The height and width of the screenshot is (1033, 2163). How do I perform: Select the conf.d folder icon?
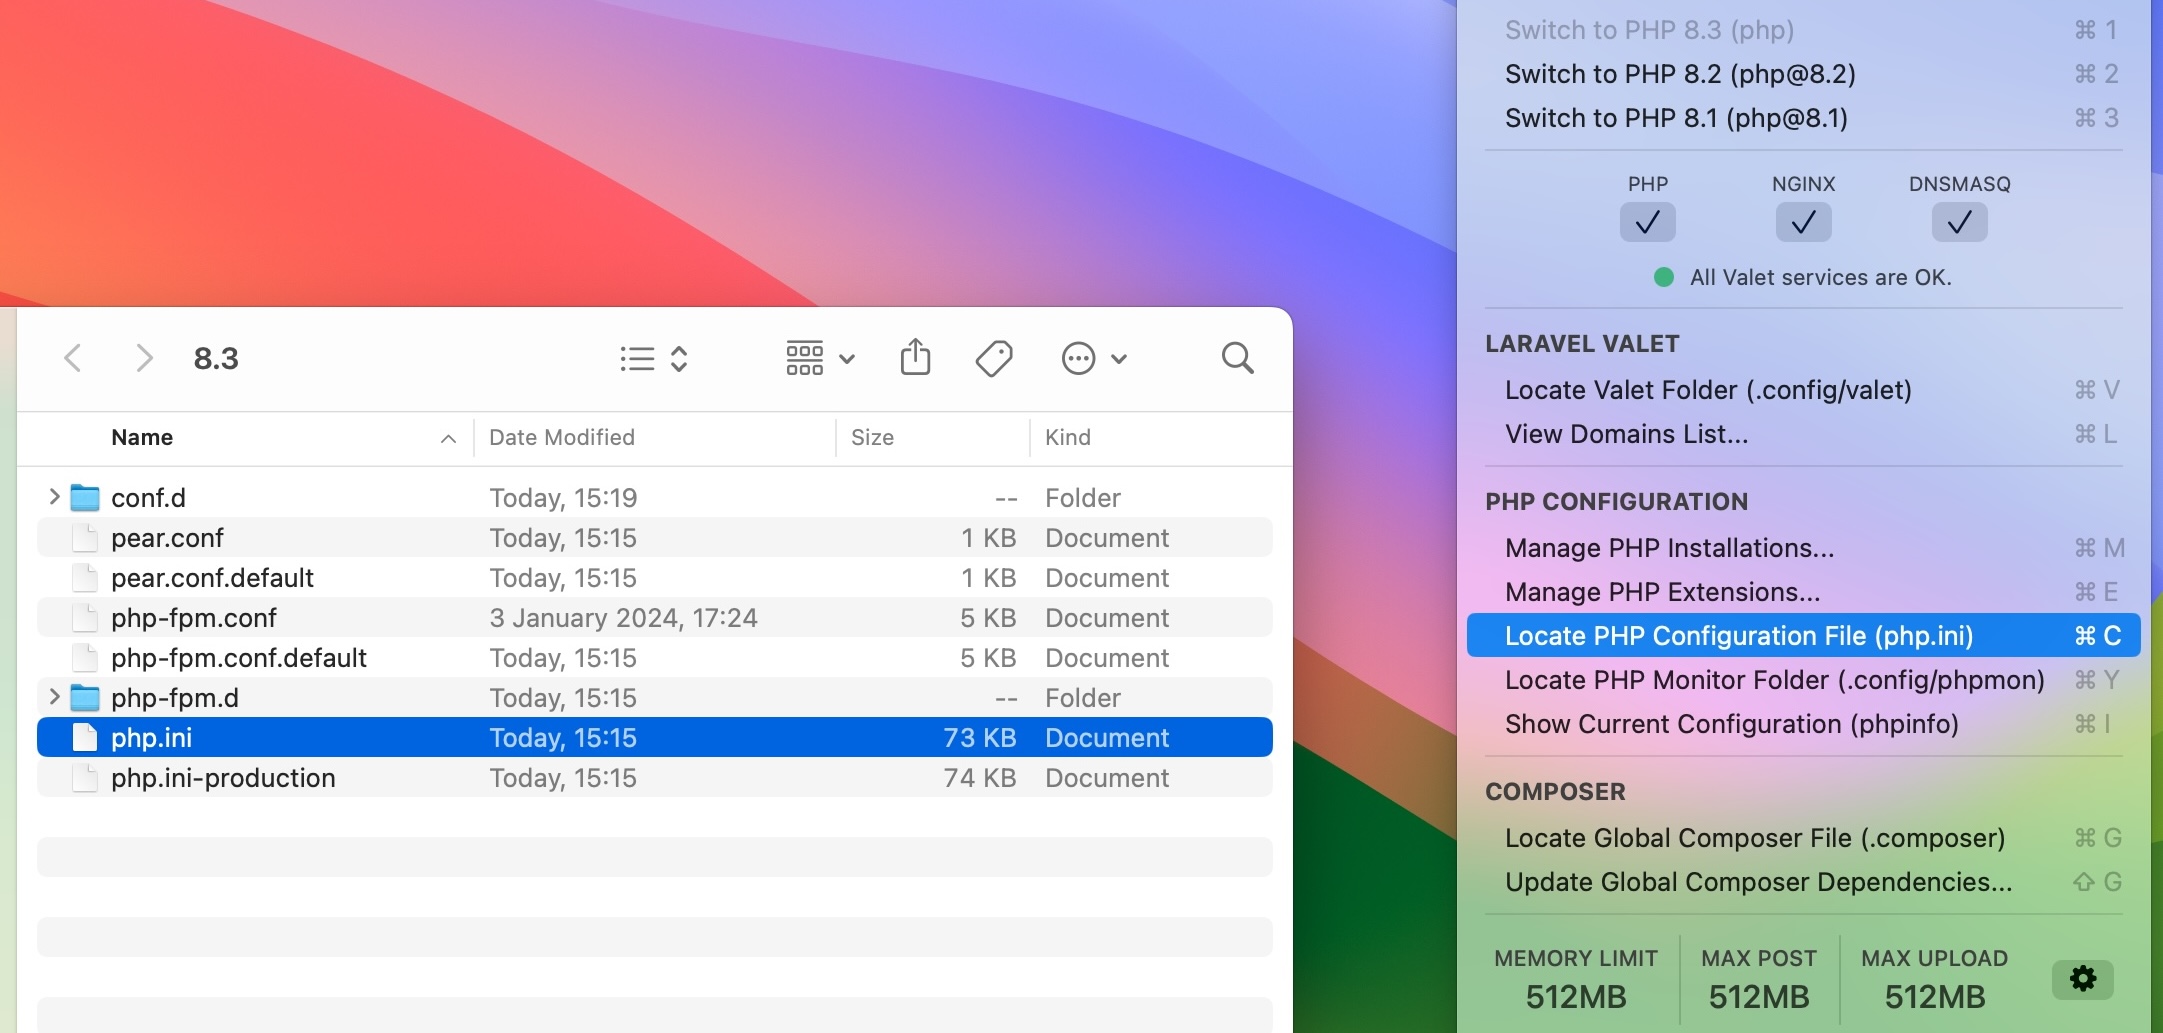point(85,497)
